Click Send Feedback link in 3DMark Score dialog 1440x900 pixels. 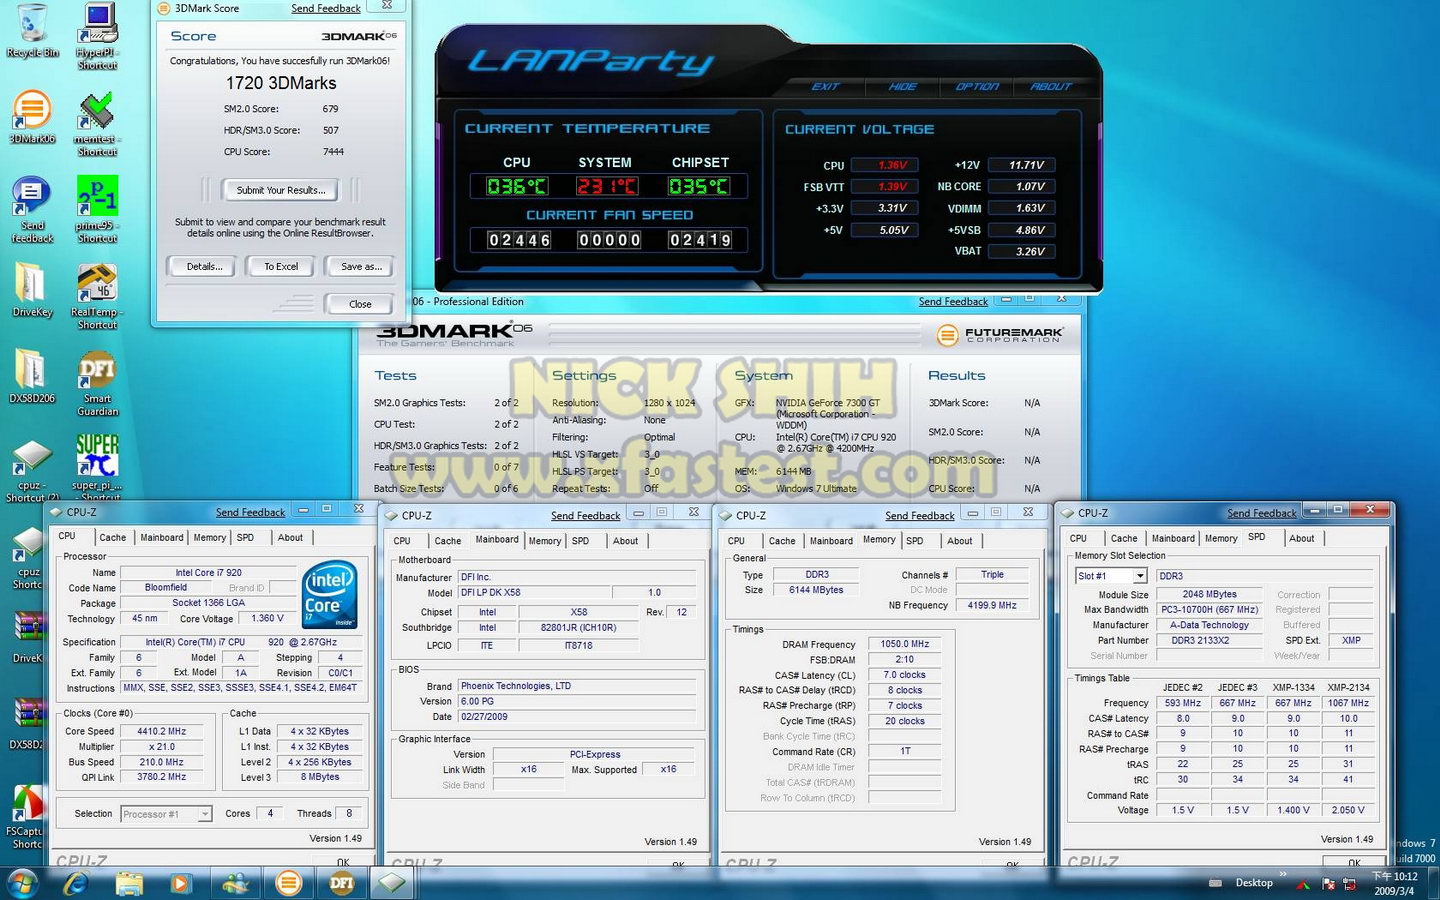326,8
